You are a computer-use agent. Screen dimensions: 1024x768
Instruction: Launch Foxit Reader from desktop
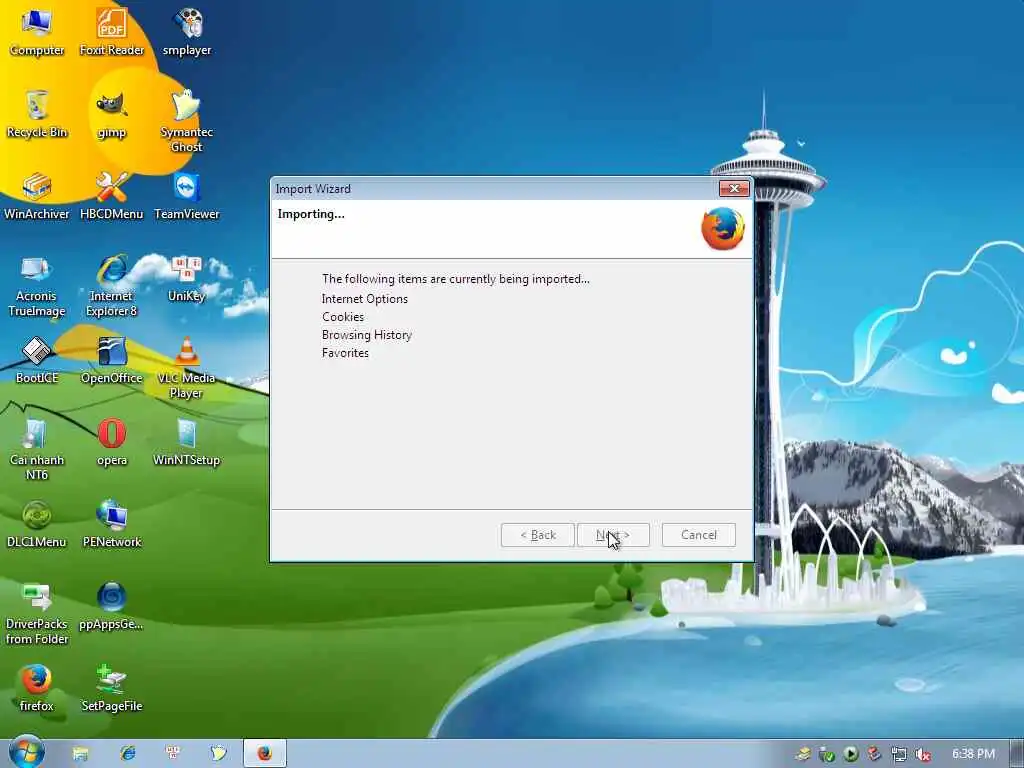pyautogui.click(x=112, y=32)
